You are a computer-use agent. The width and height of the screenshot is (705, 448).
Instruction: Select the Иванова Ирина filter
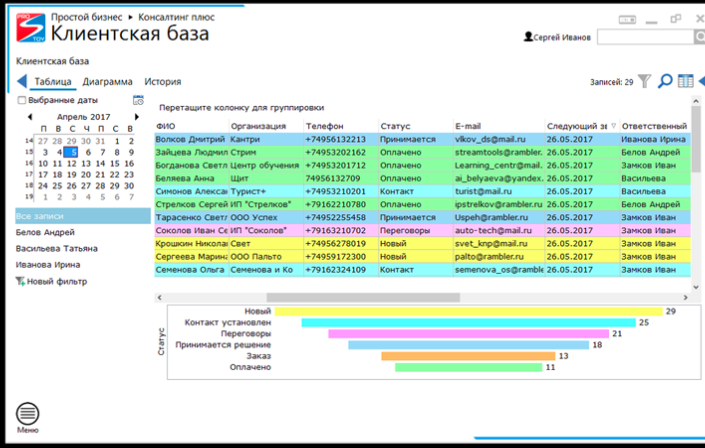(48, 264)
